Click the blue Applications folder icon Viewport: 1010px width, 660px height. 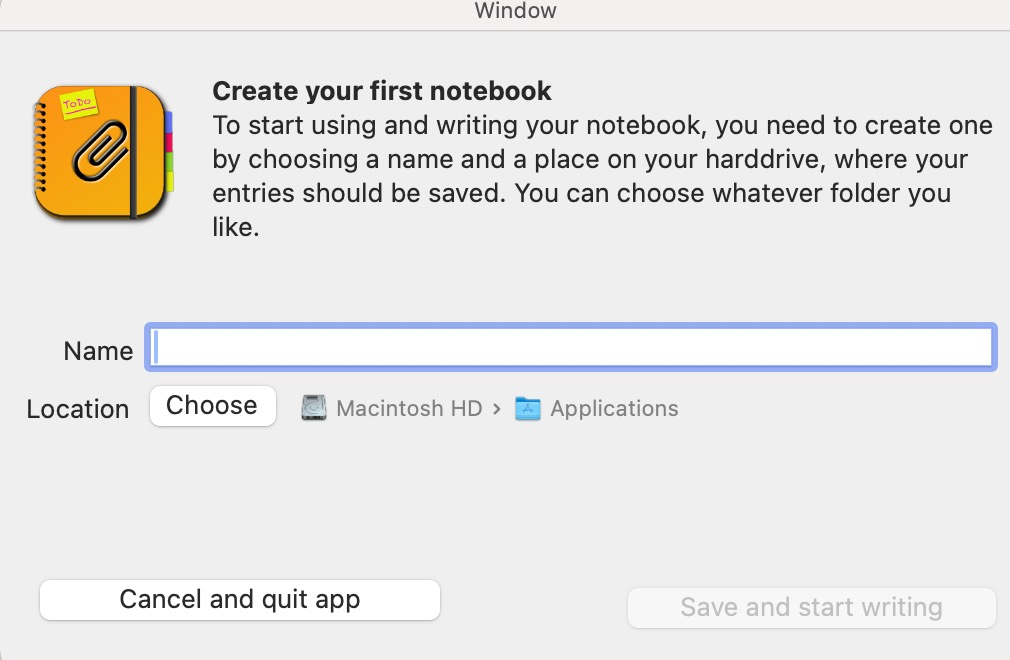click(528, 408)
